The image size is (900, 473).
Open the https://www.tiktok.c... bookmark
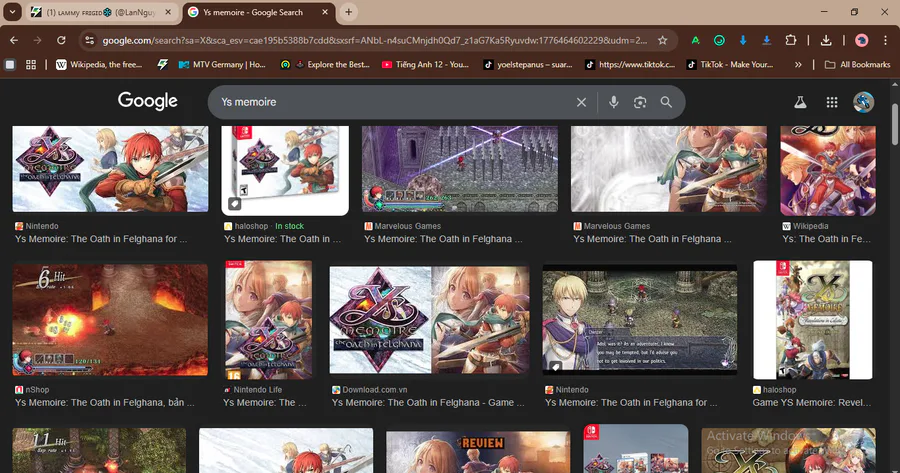pos(630,65)
